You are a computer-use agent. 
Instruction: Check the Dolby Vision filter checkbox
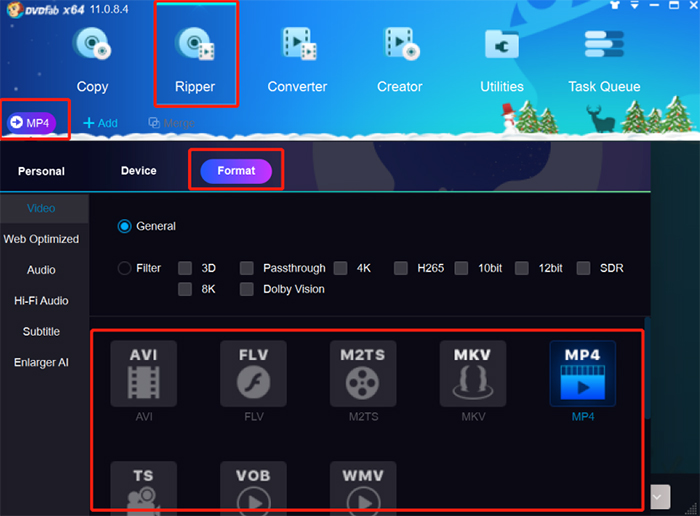point(246,289)
